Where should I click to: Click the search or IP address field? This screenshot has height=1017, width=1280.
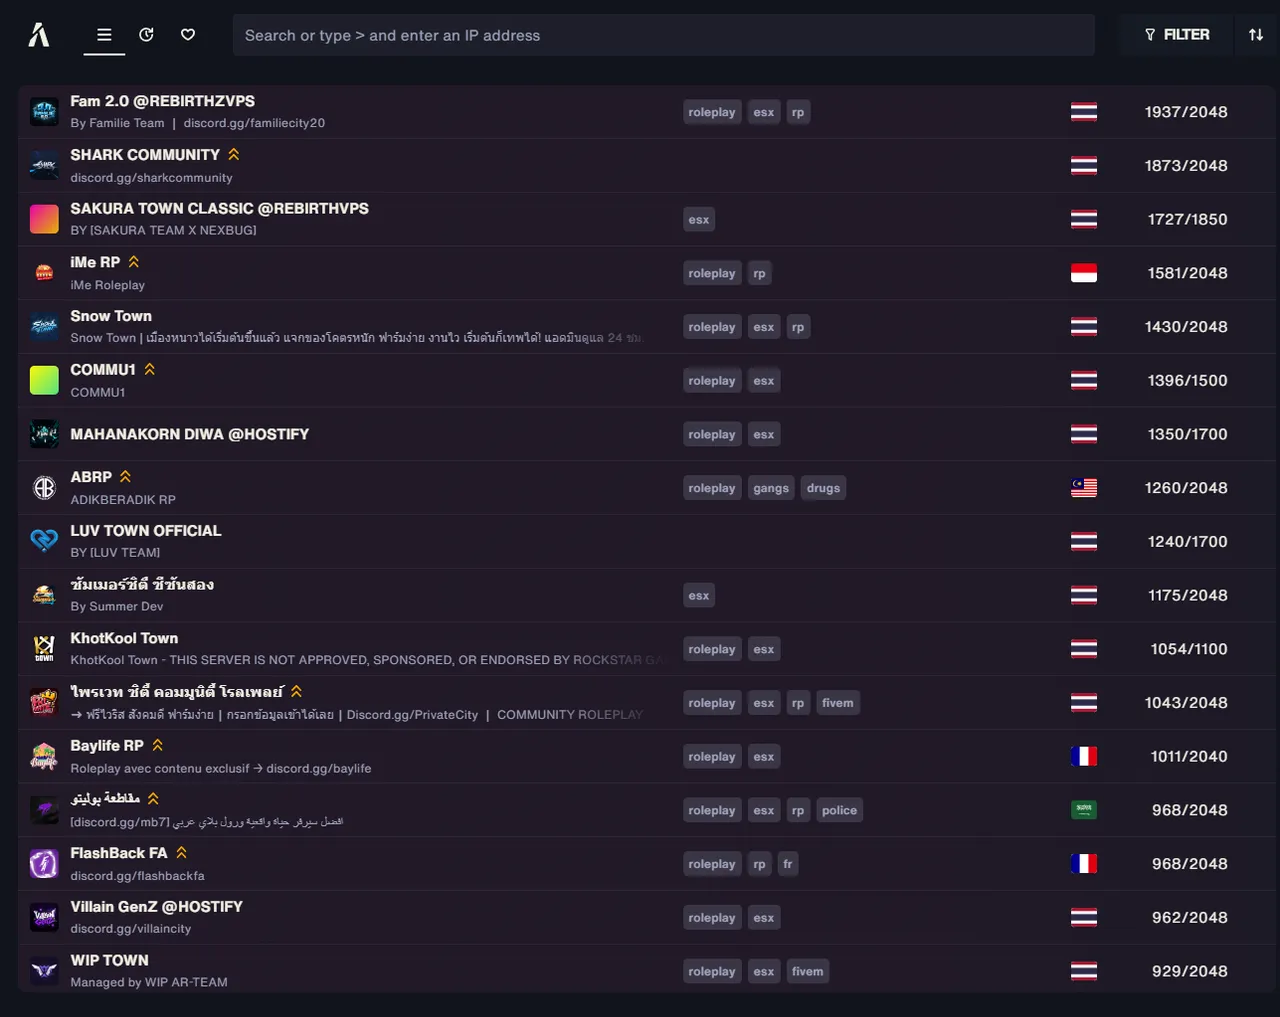click(663, 35)
